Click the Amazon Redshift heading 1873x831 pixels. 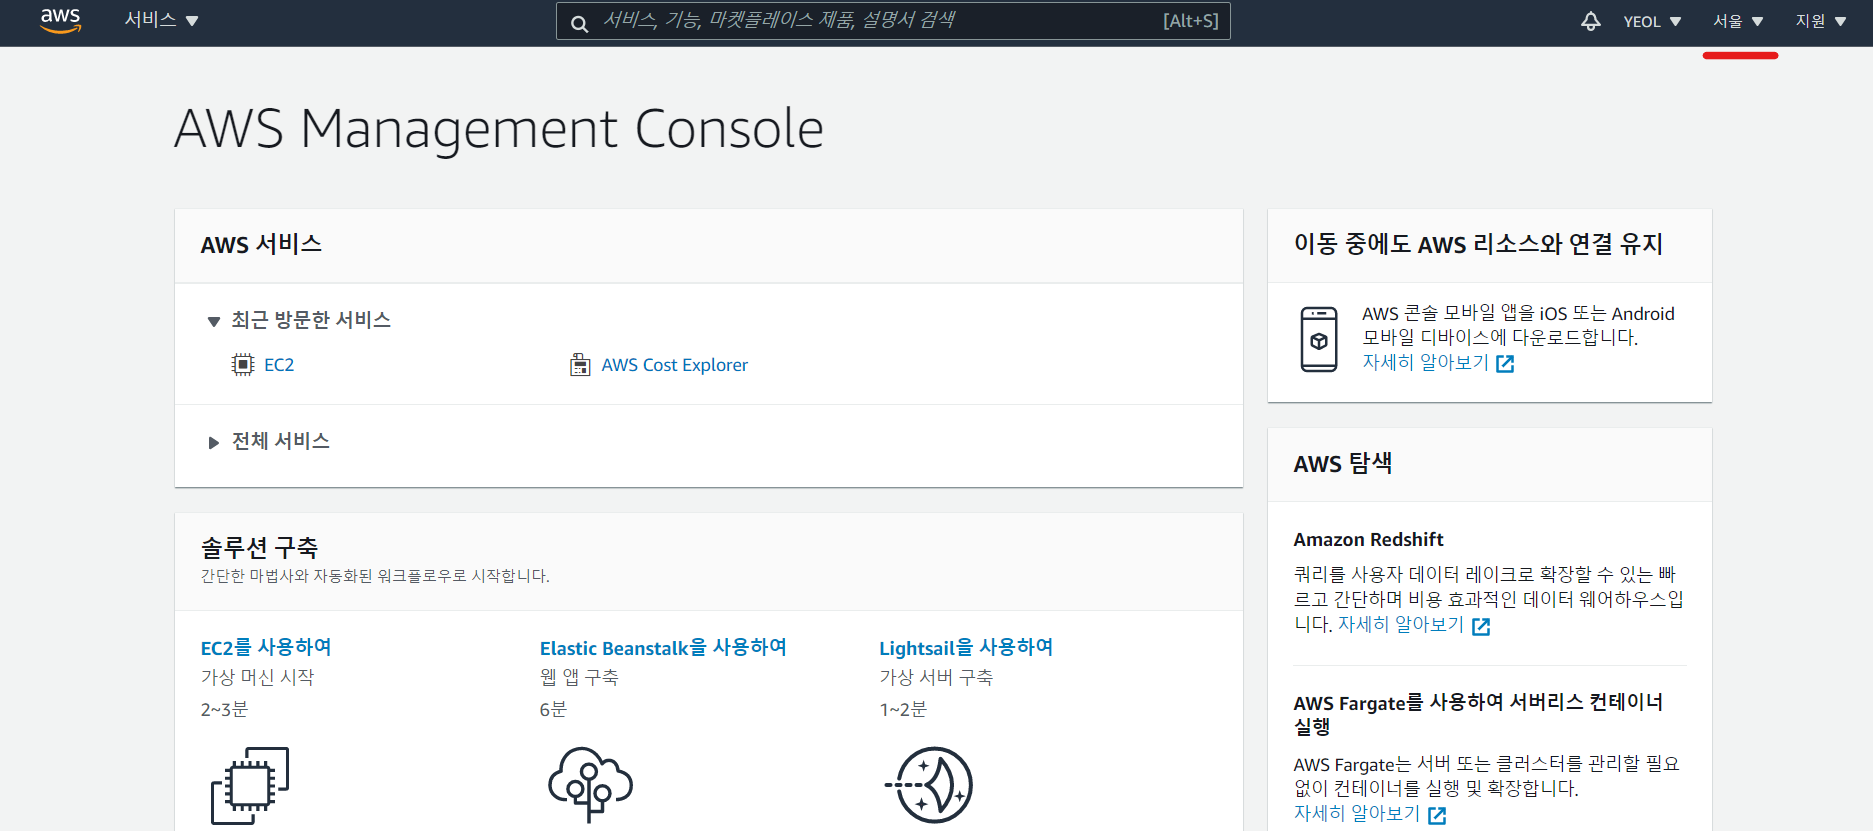[1368, 540]
